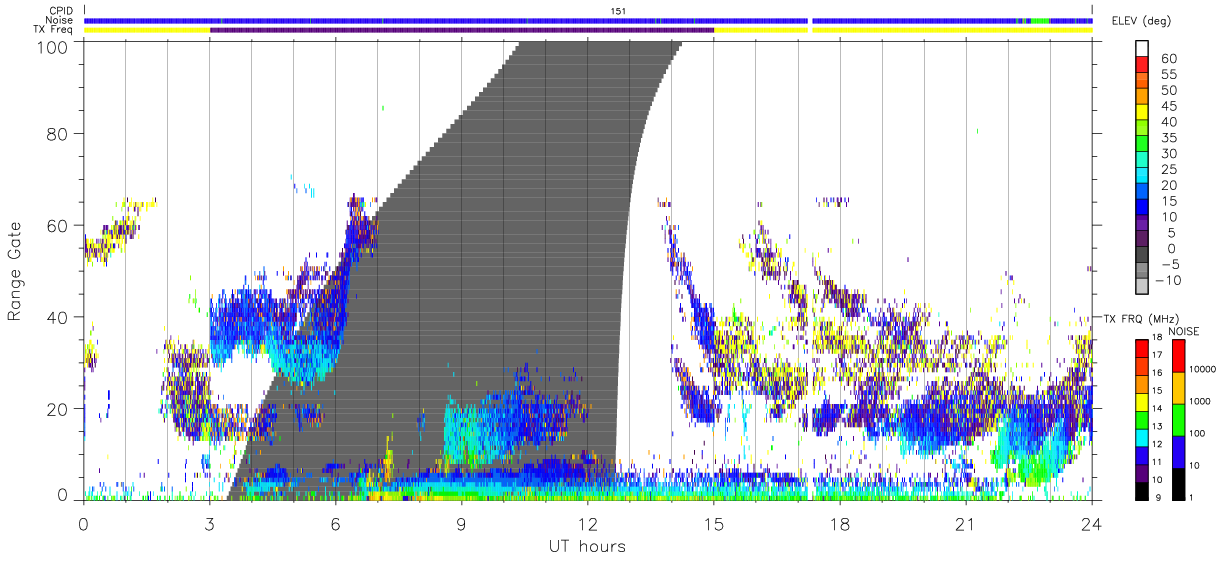This screenshot has height=567, width=1228.
Task: Click elevation colorbar label '30'
Action: click(x=1169, y=154)
